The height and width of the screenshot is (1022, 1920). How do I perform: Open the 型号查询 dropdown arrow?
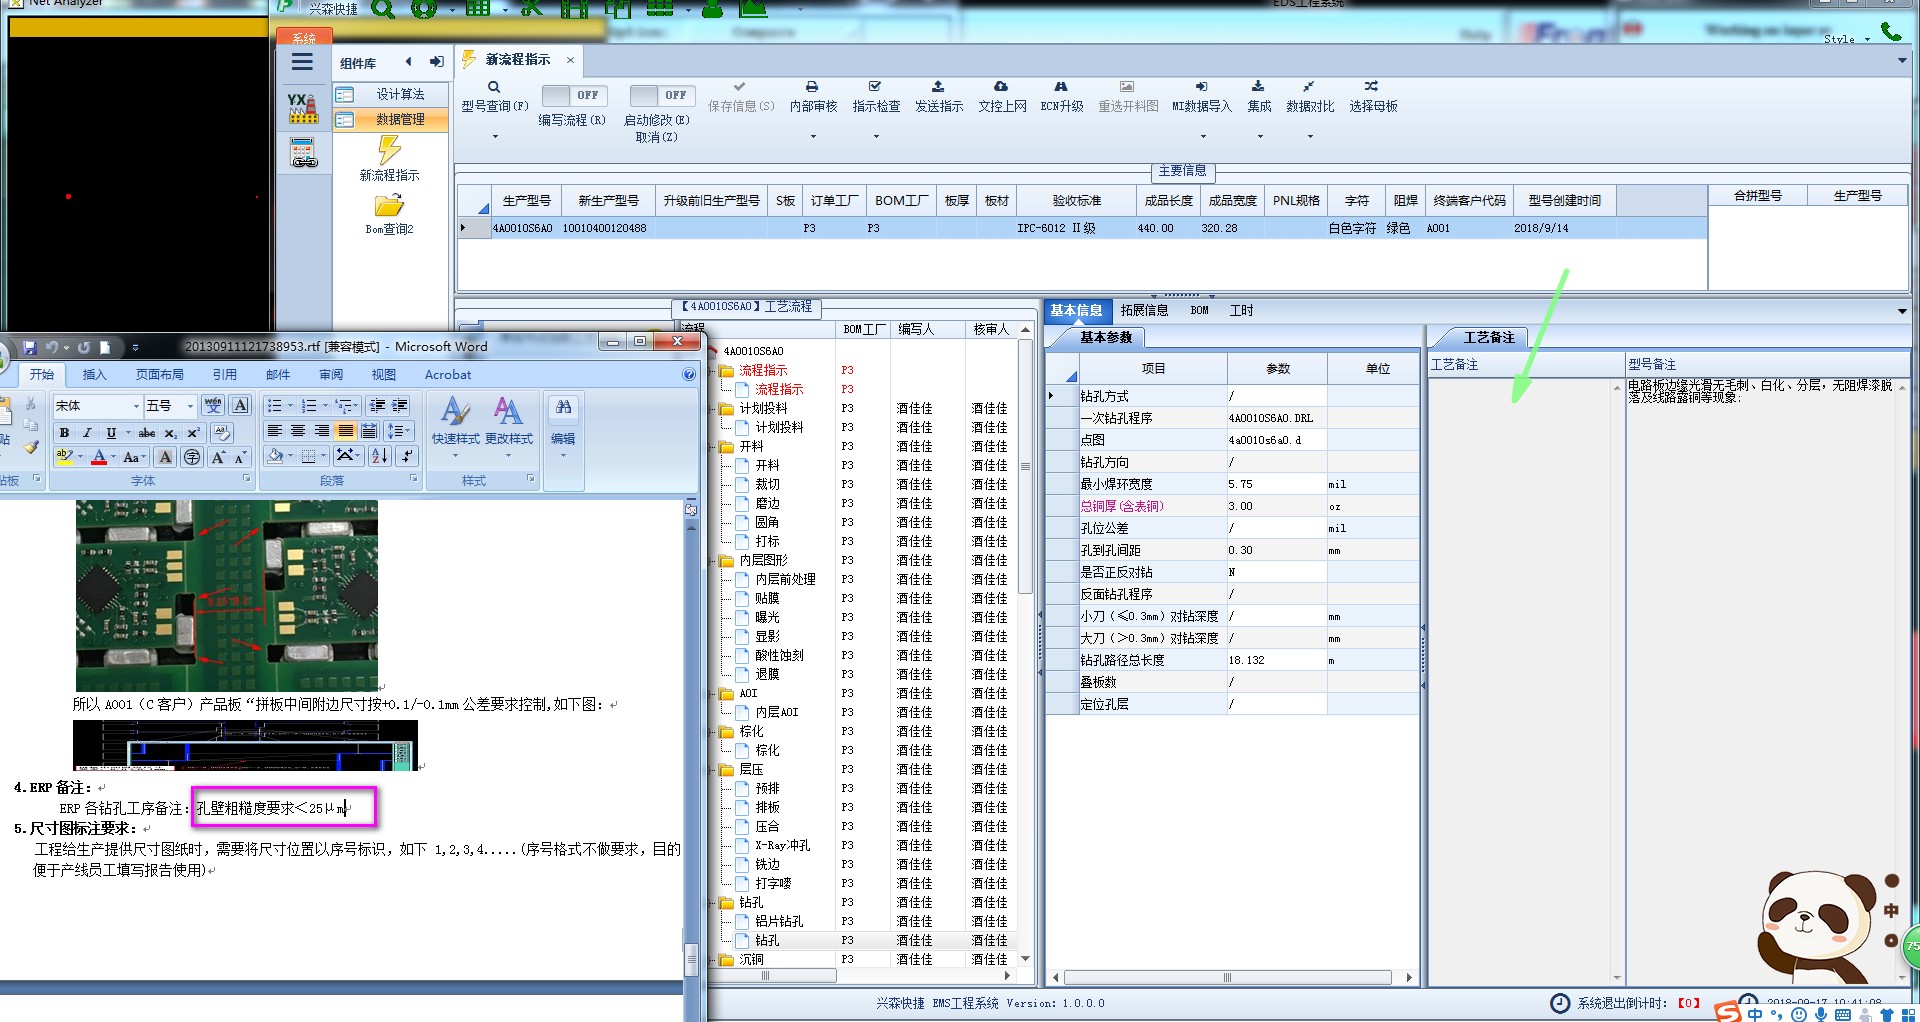(x=494, y=137)
